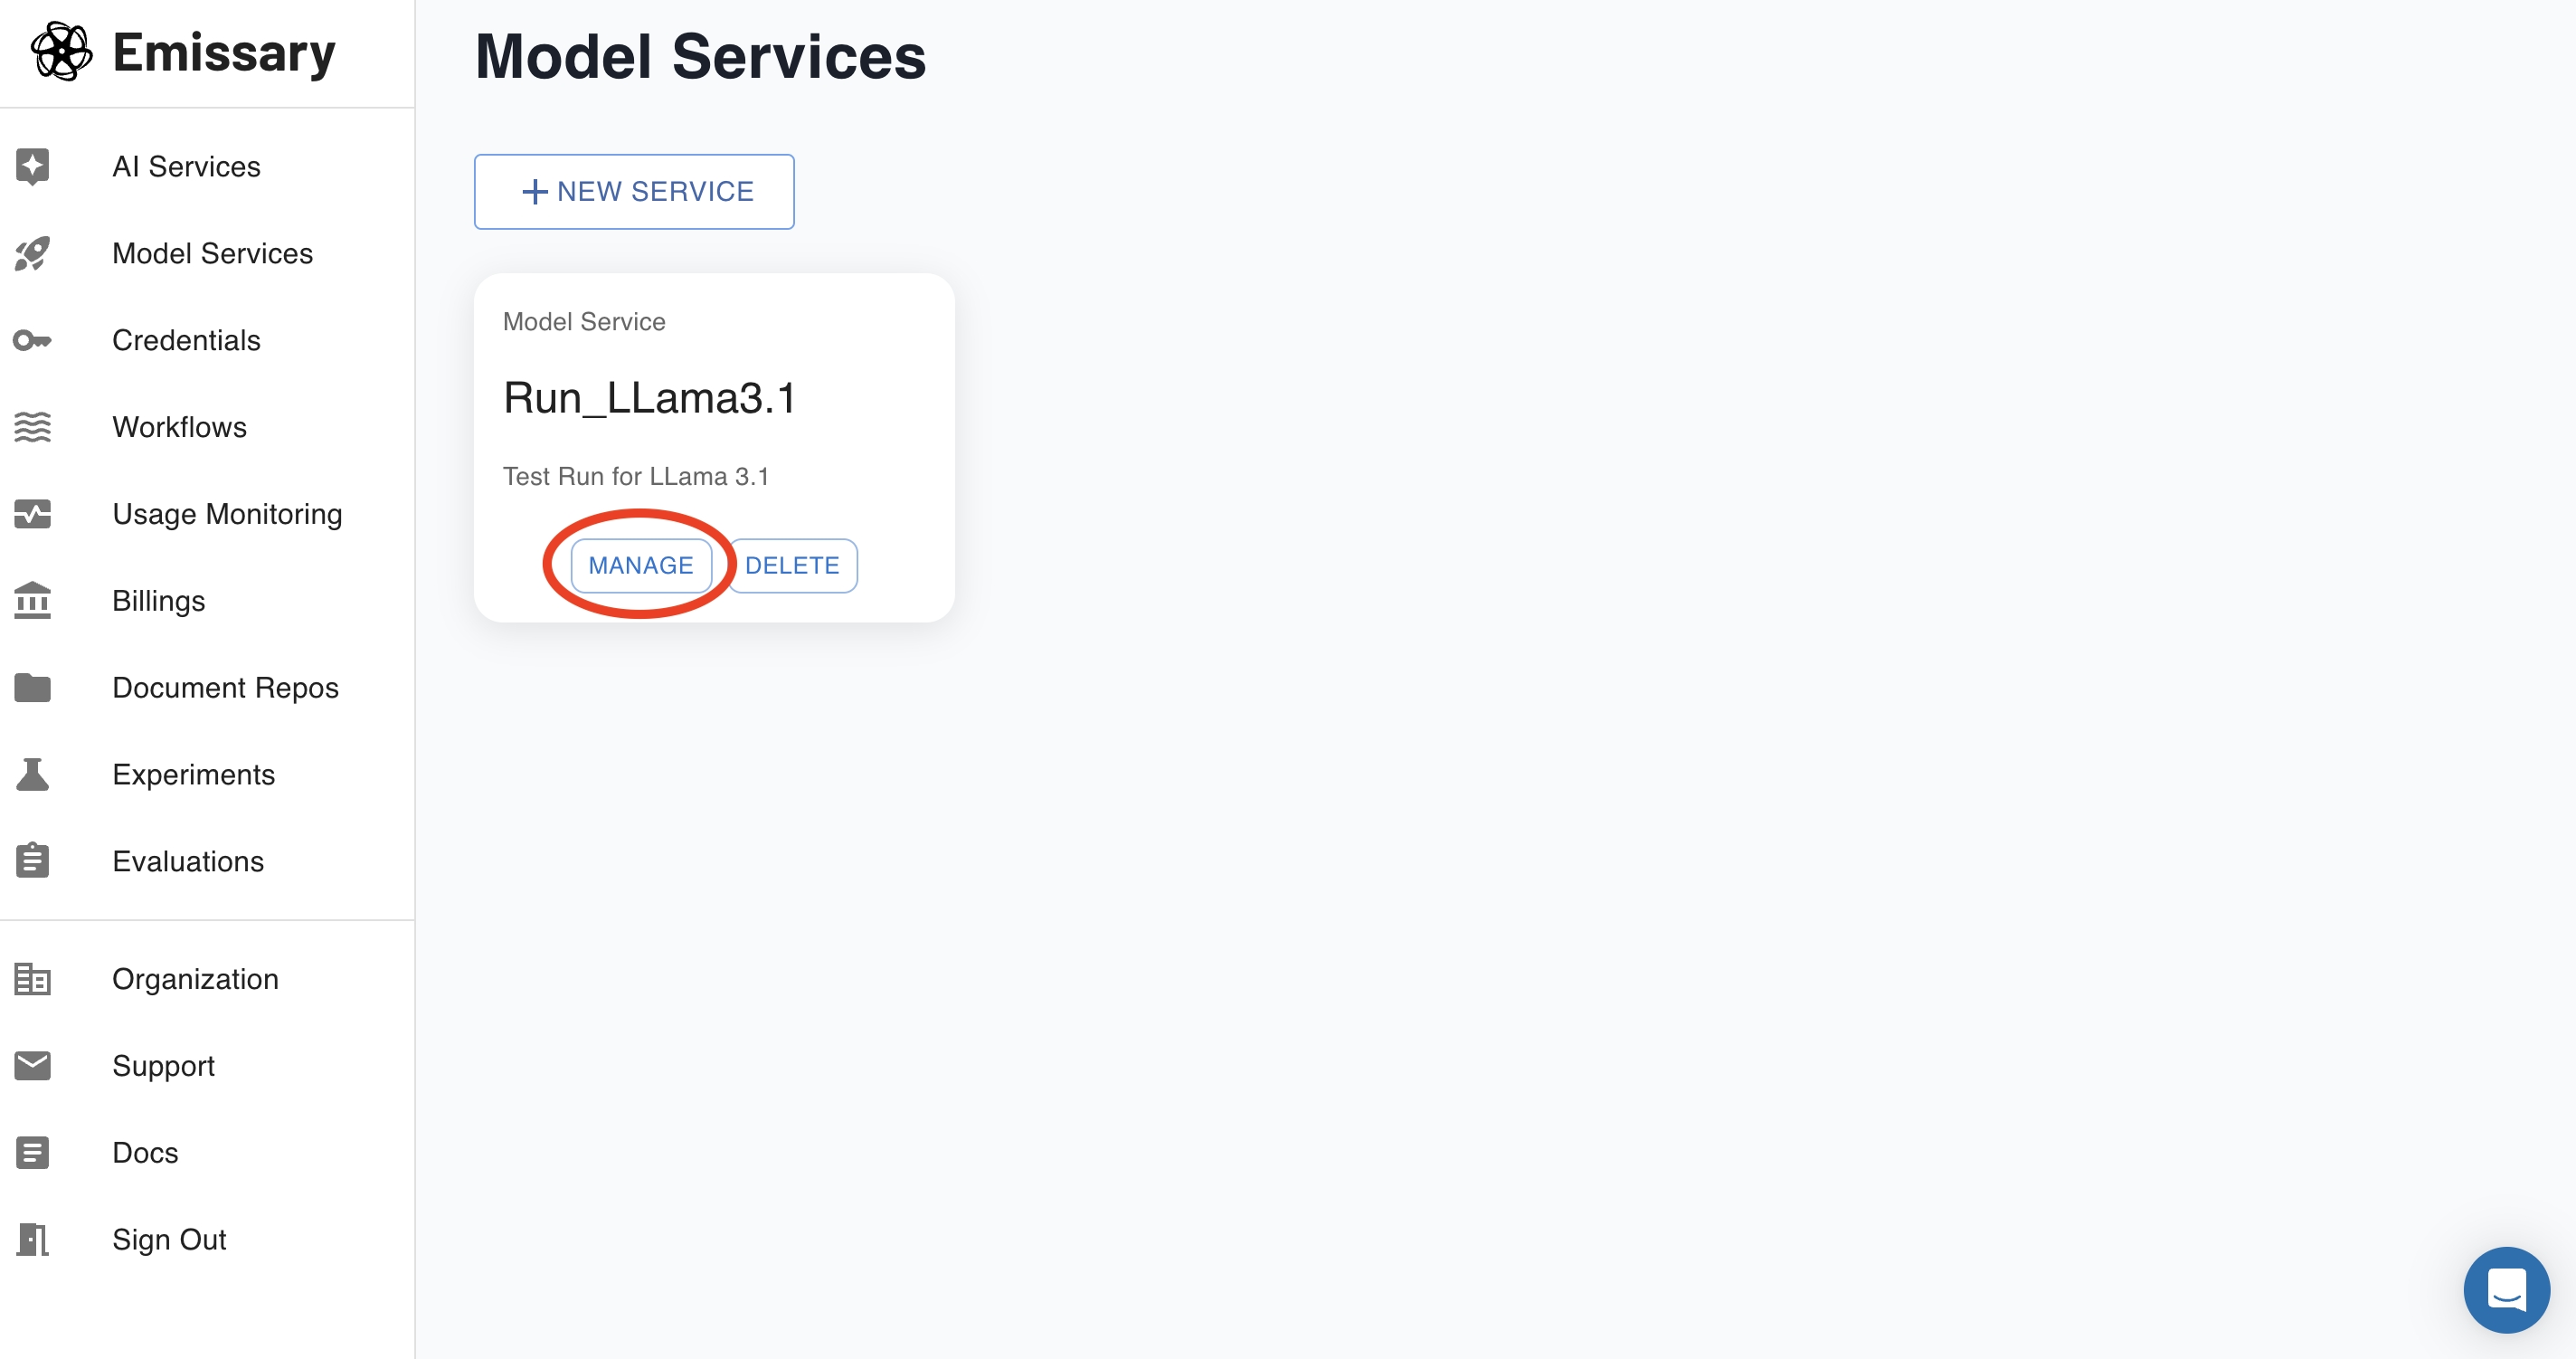Click the Document Repos folder icon

(32, 687)
